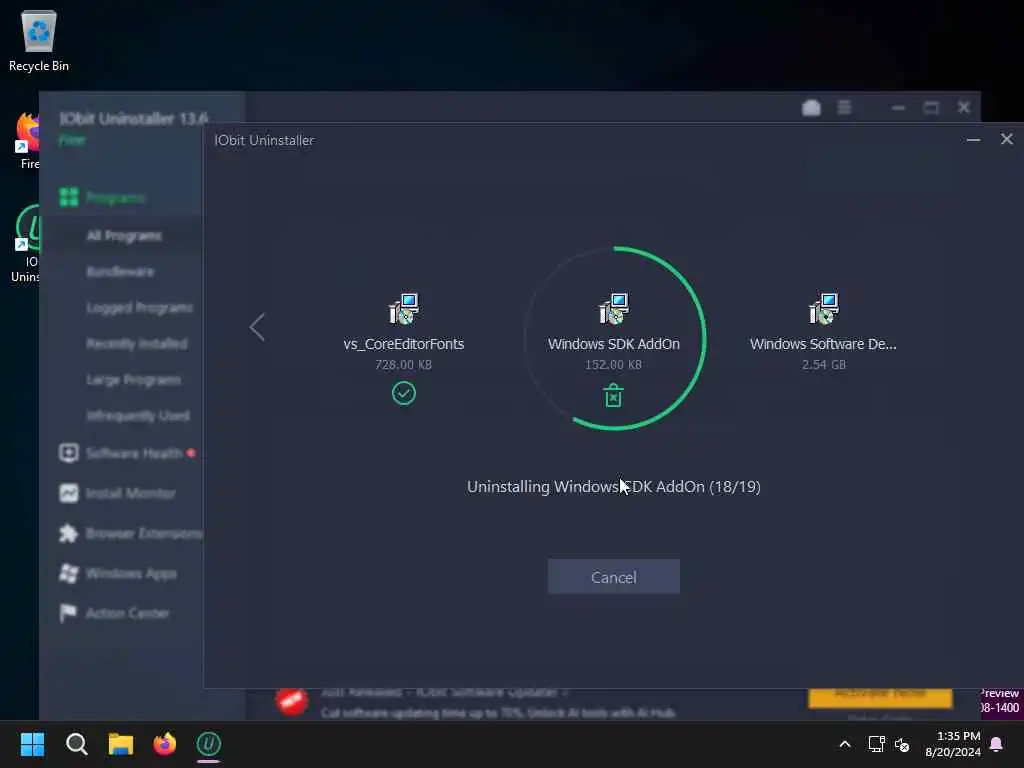
Task: Click the yellow button in bottom banner
Action: 880,697
